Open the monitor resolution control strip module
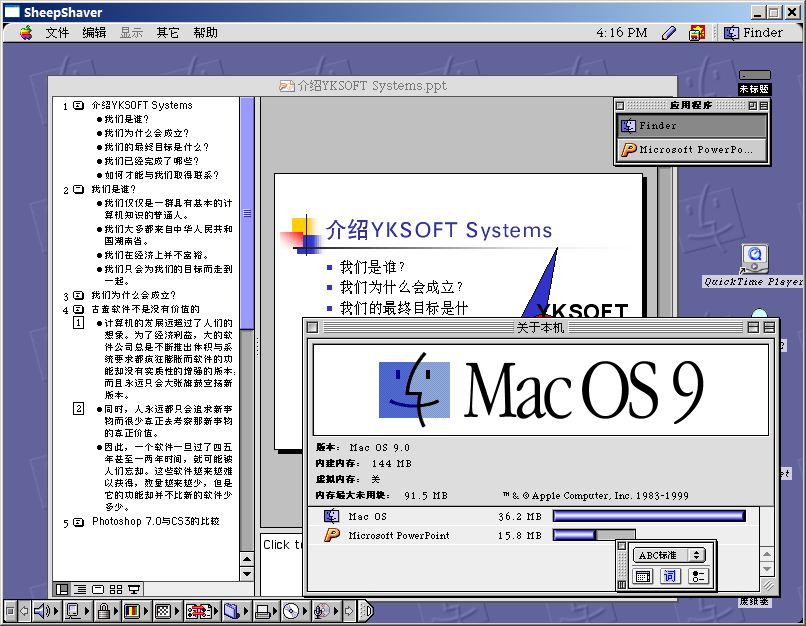Viewport: 806px width, 626px height. tap(167, 611)
